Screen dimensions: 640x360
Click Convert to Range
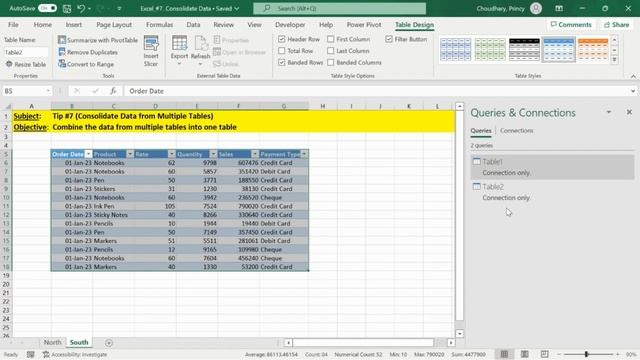[86, 64]
